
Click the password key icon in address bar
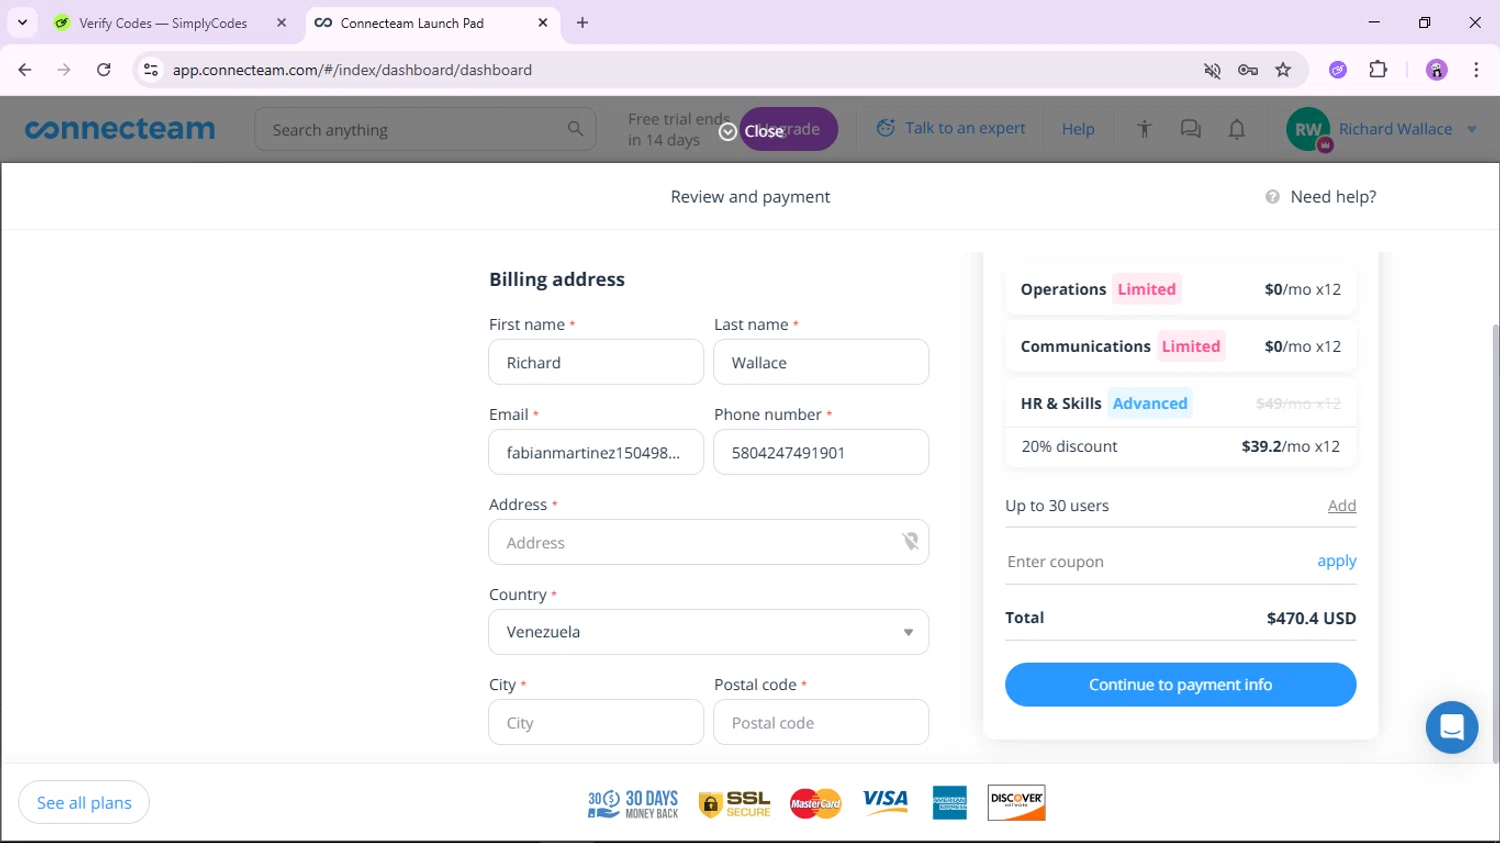(x=1247, y=70)
